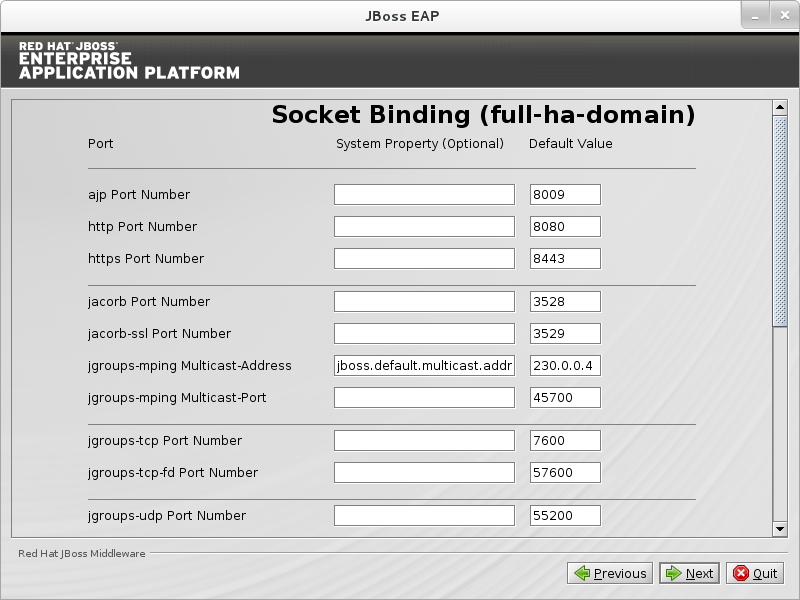Edit the multicast address 230.0.0.4 field

pos(565,366)
